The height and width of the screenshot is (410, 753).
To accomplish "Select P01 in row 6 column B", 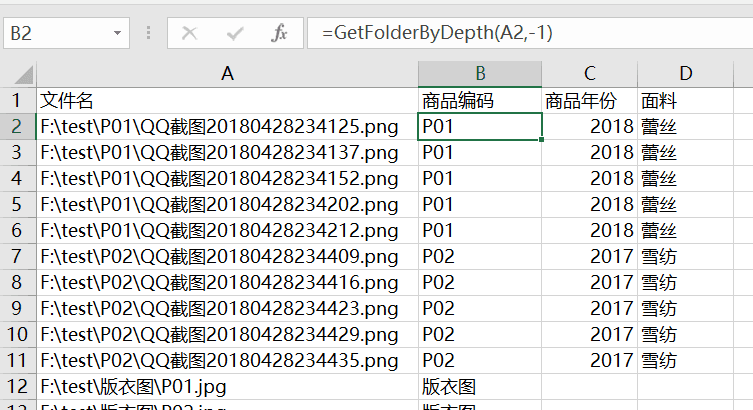I will point(480,230).
